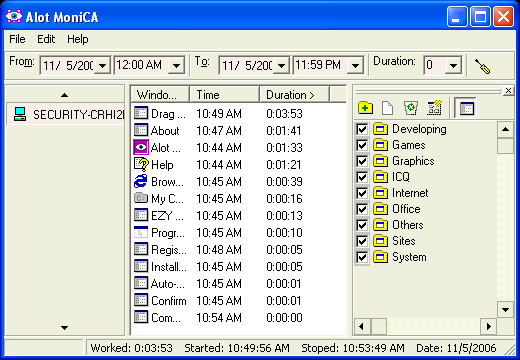Click the new blank document icon

click(387, 108)
